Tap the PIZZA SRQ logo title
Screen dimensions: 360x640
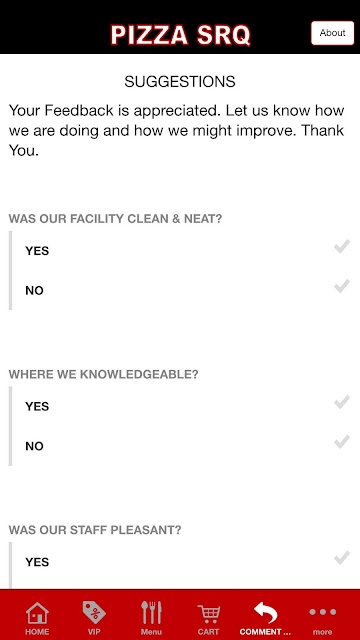point(180,35)
